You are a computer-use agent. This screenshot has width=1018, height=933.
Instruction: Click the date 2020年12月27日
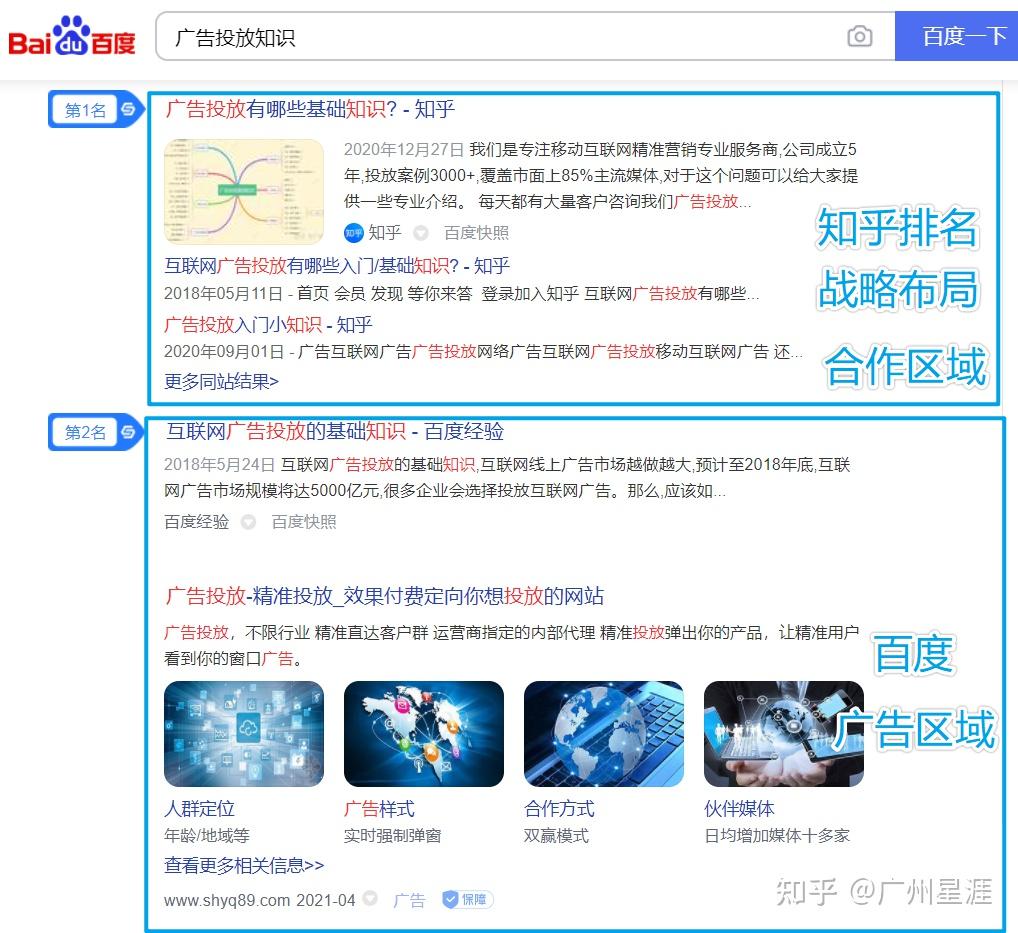coord(404,150)
